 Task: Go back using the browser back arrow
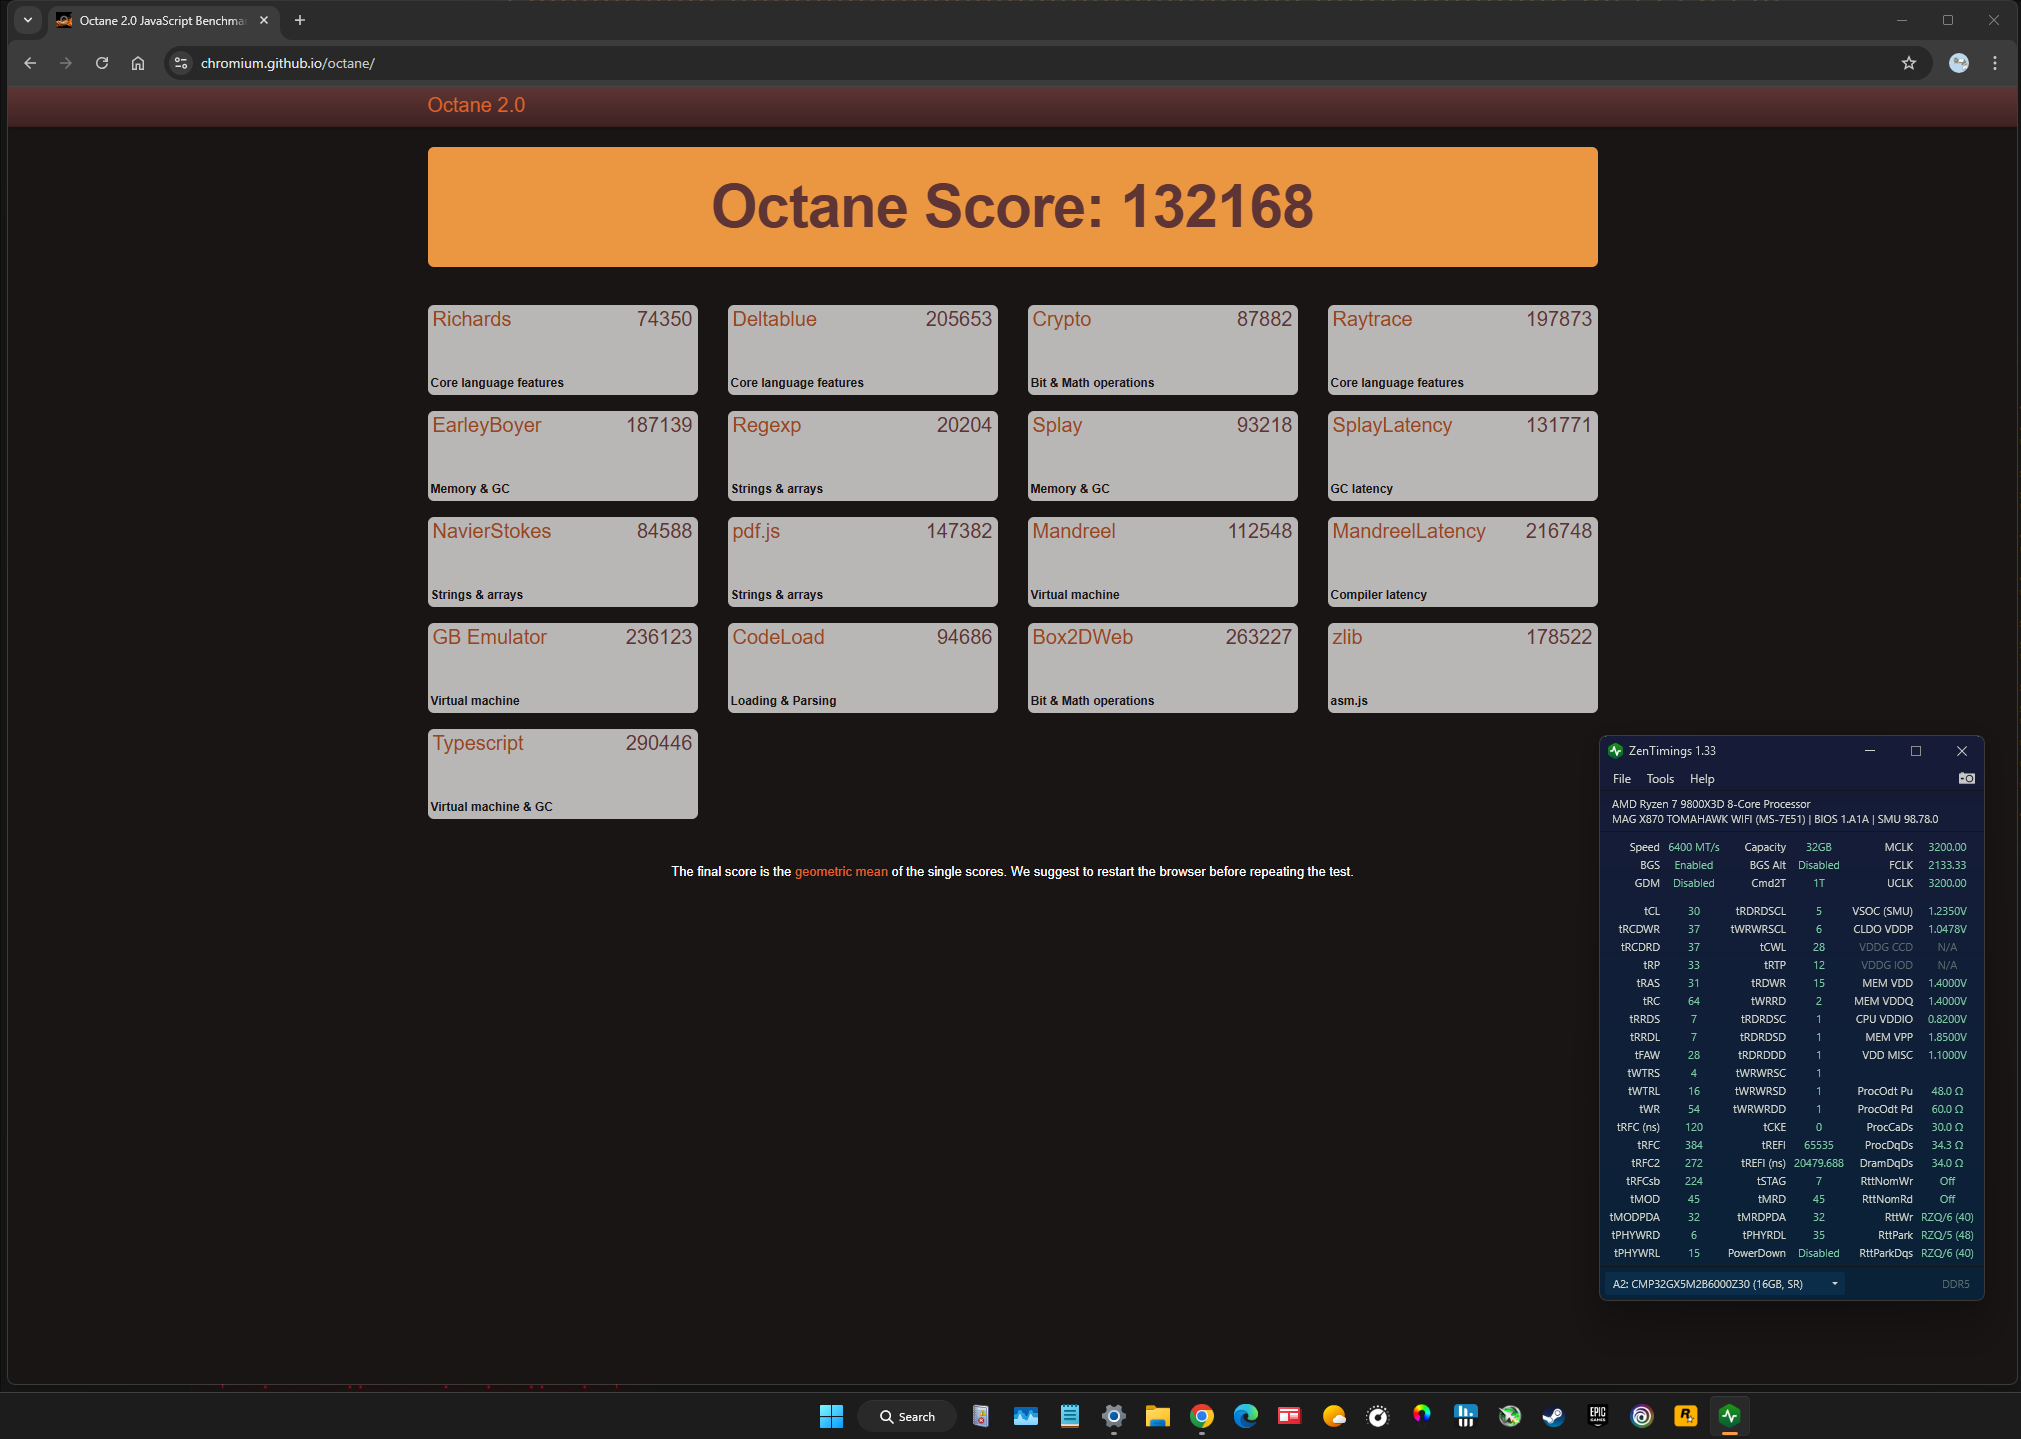click(30, 63)
